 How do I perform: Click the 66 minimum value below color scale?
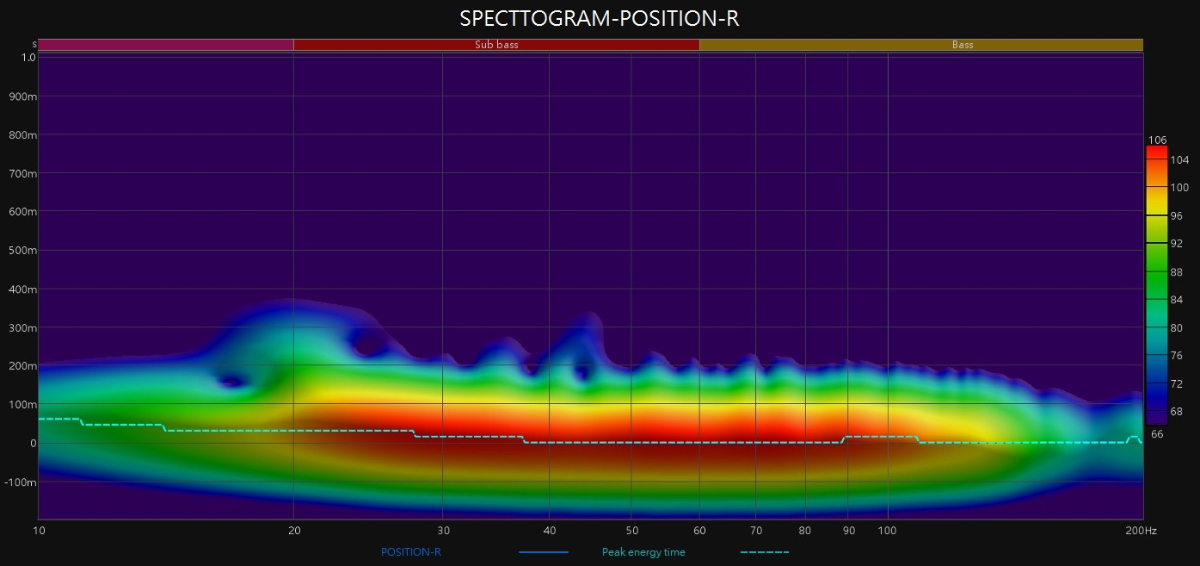pyautogui.click(x=1158, y=434)
